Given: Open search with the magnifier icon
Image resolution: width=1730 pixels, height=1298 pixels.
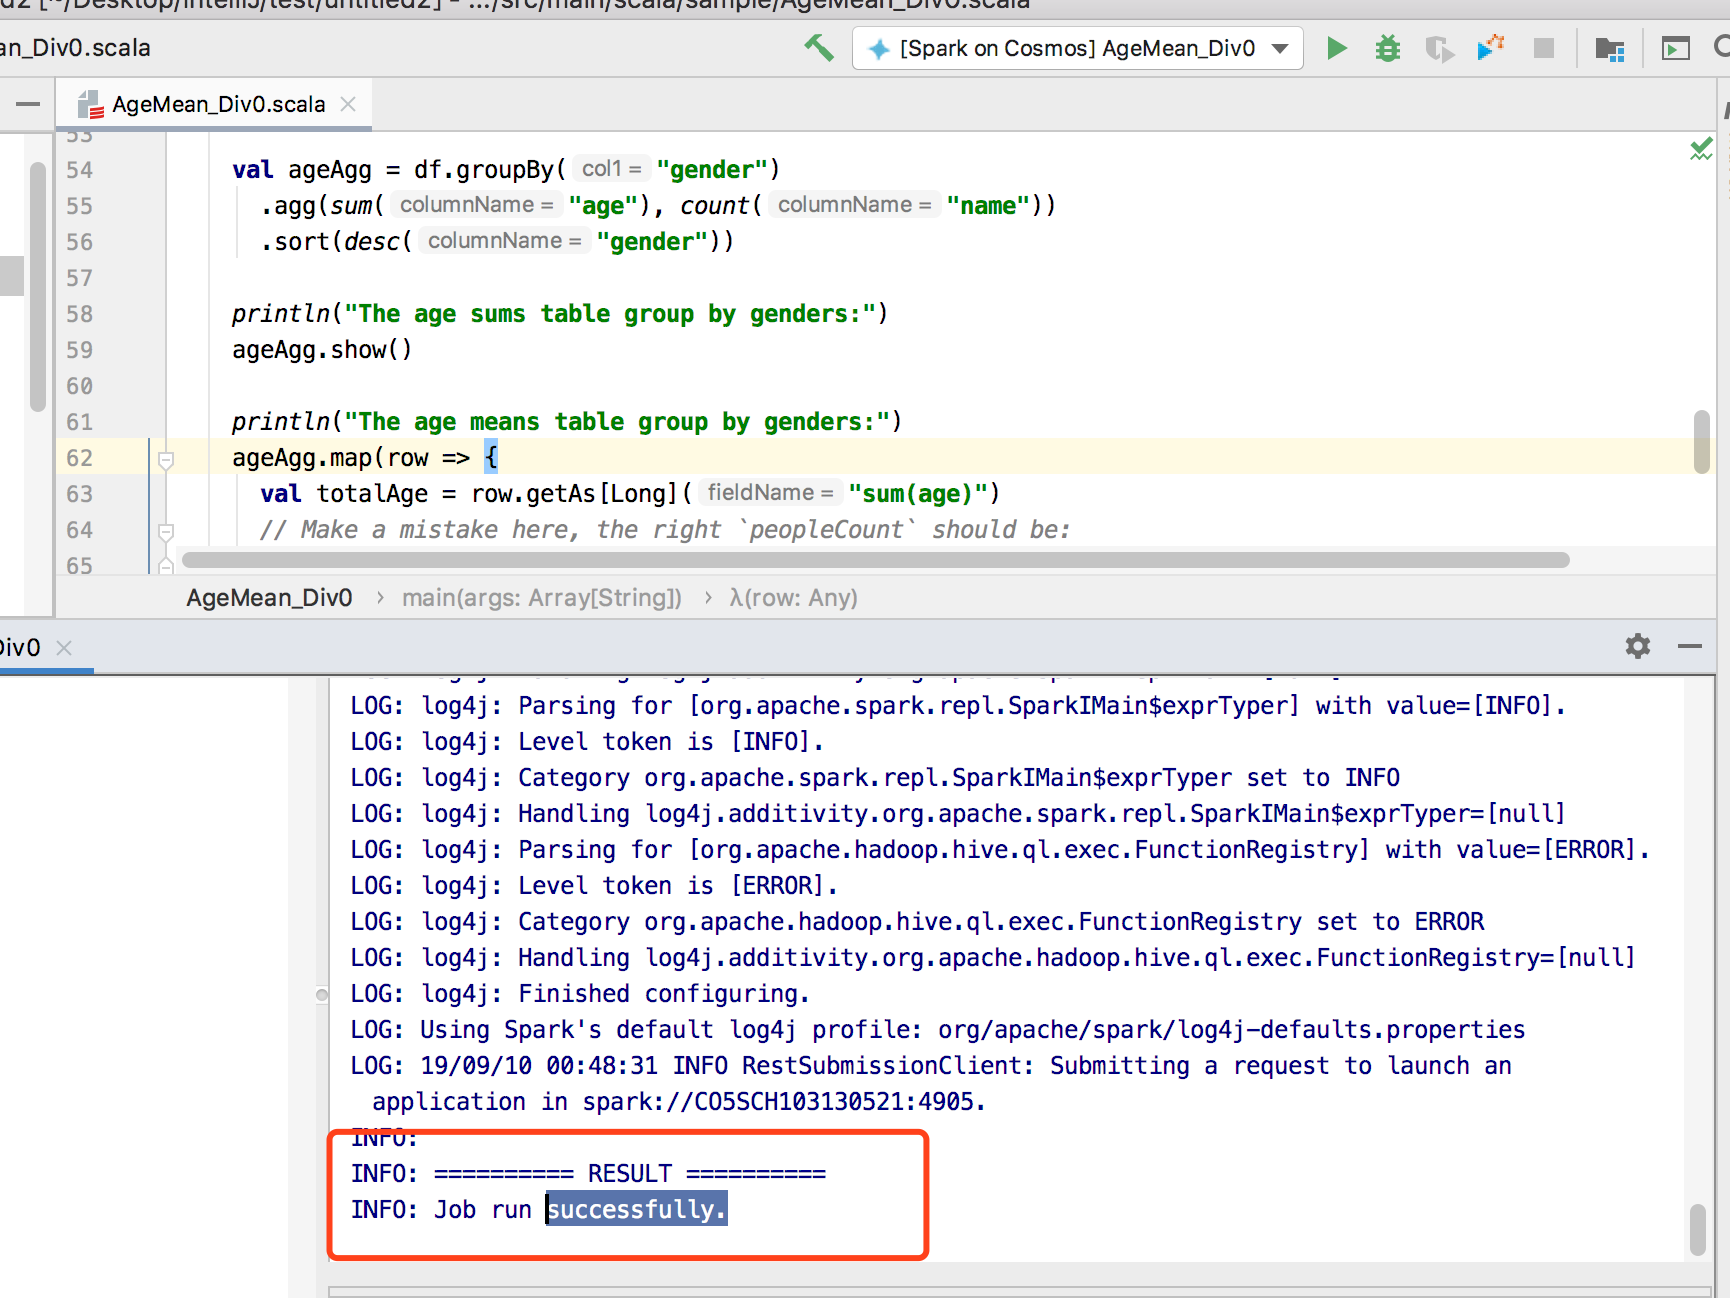Looking at the screenshot, I should point(1725,47).
